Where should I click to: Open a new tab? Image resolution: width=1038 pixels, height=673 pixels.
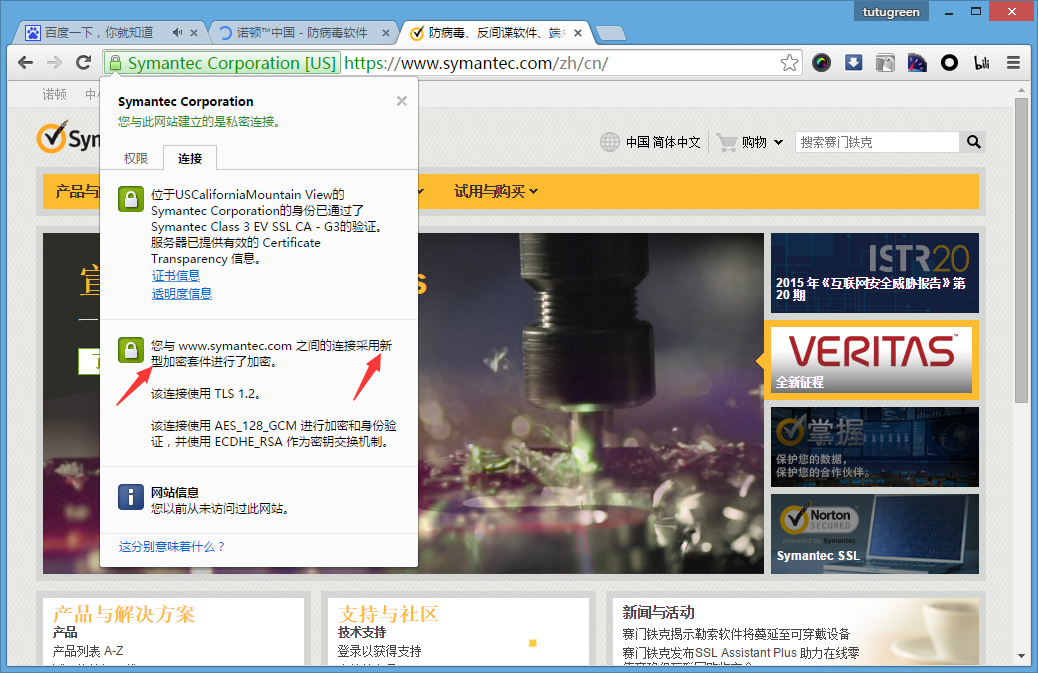pyautogui.click(x=610, y=33)
